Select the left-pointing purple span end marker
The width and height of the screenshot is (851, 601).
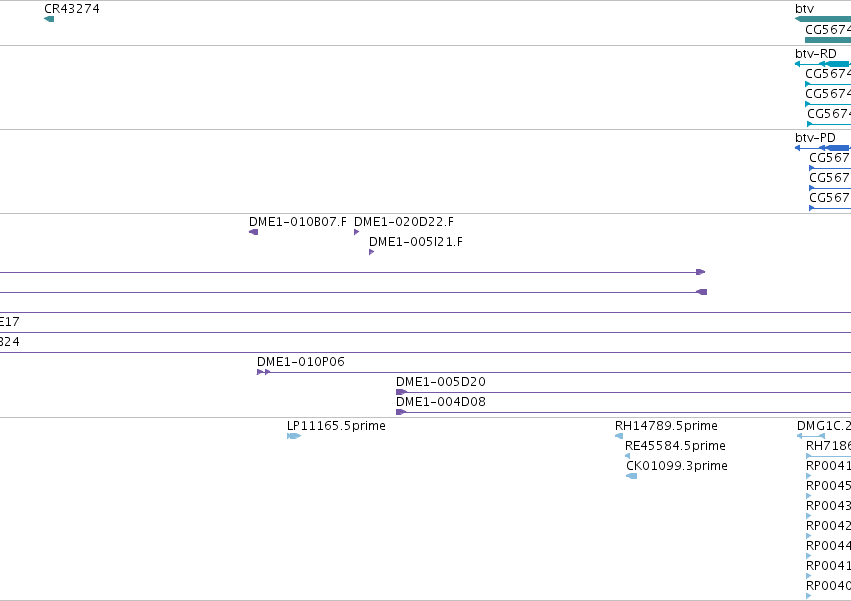click(701, 292)
